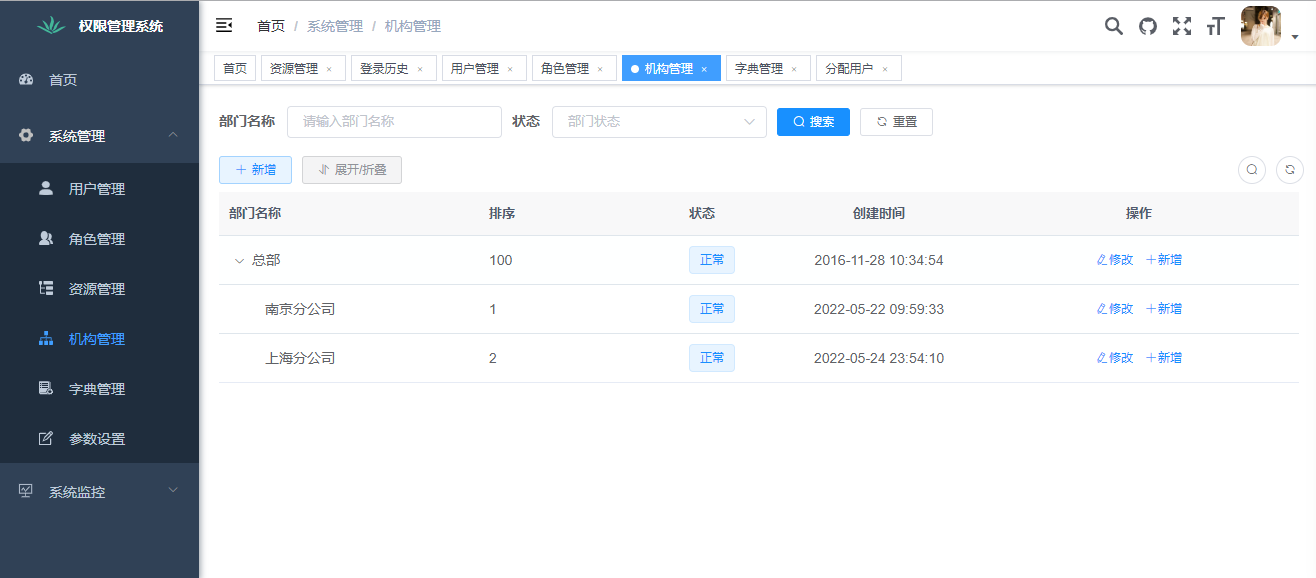
Task: Open 用户管理 from sidebar
Action: [x=99, y=189]
